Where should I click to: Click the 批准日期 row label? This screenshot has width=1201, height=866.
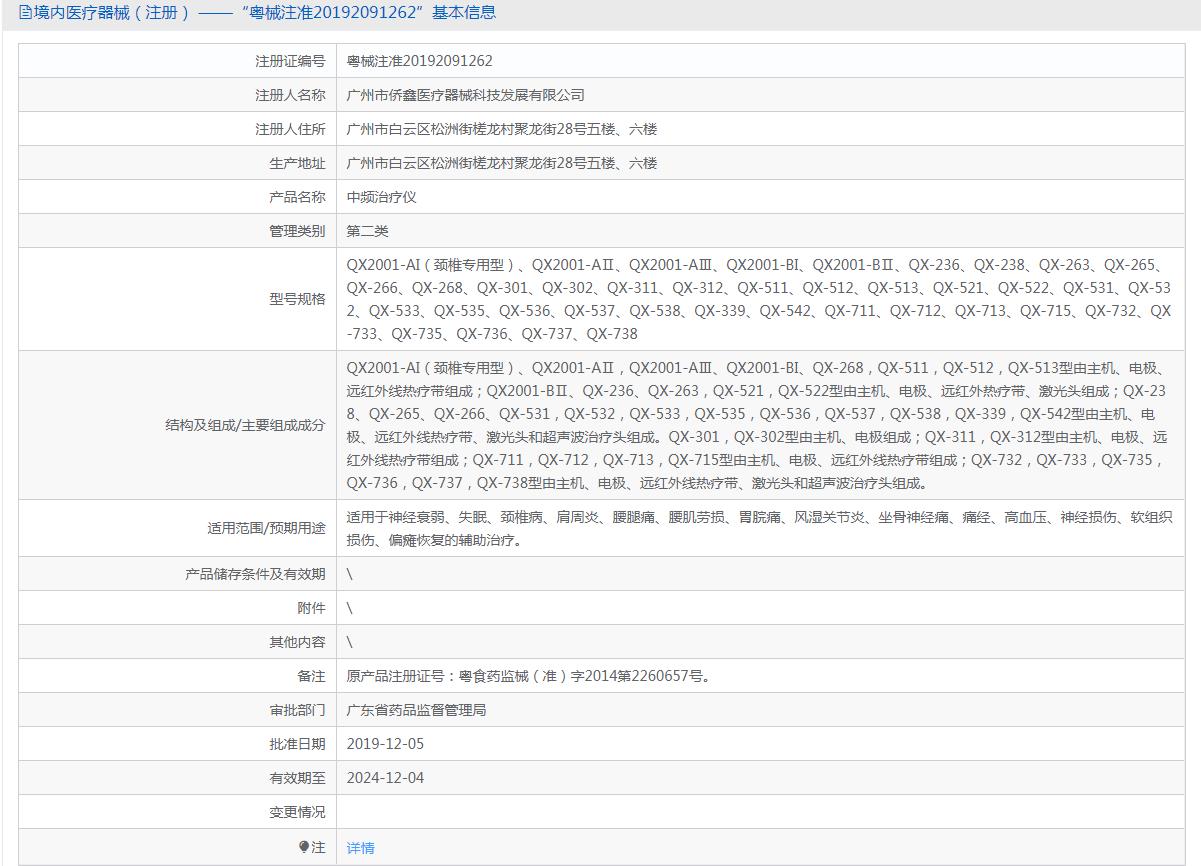point(297,744)
